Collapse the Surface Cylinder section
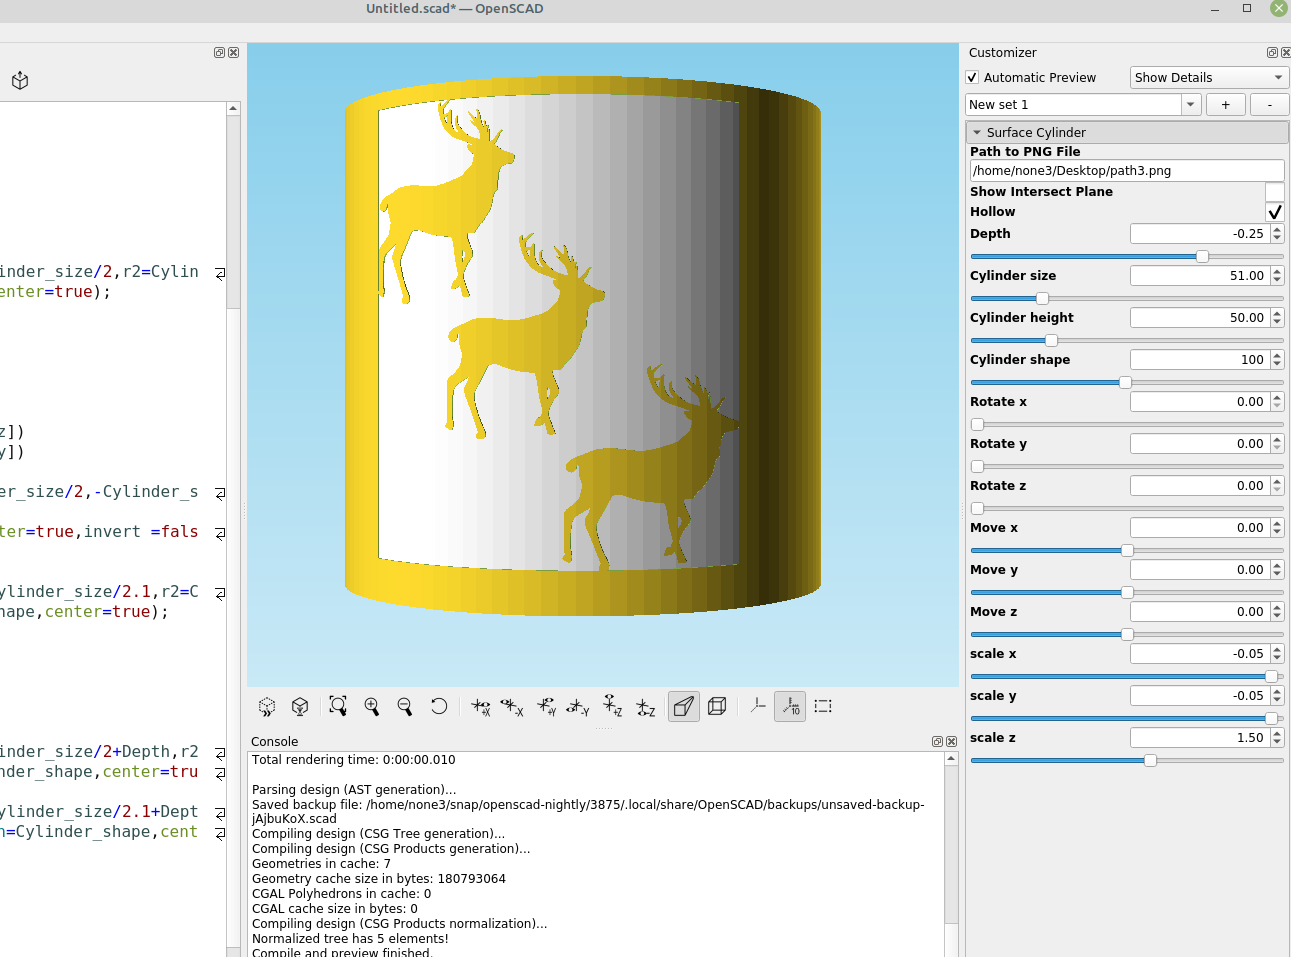Viewport: 1291px width, 957px height. click(977, 132)
